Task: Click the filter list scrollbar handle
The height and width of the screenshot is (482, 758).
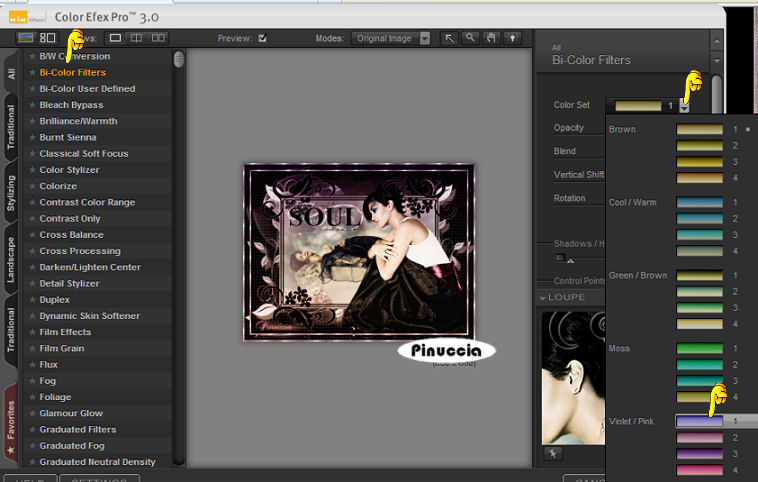Action: click(179, 59)
